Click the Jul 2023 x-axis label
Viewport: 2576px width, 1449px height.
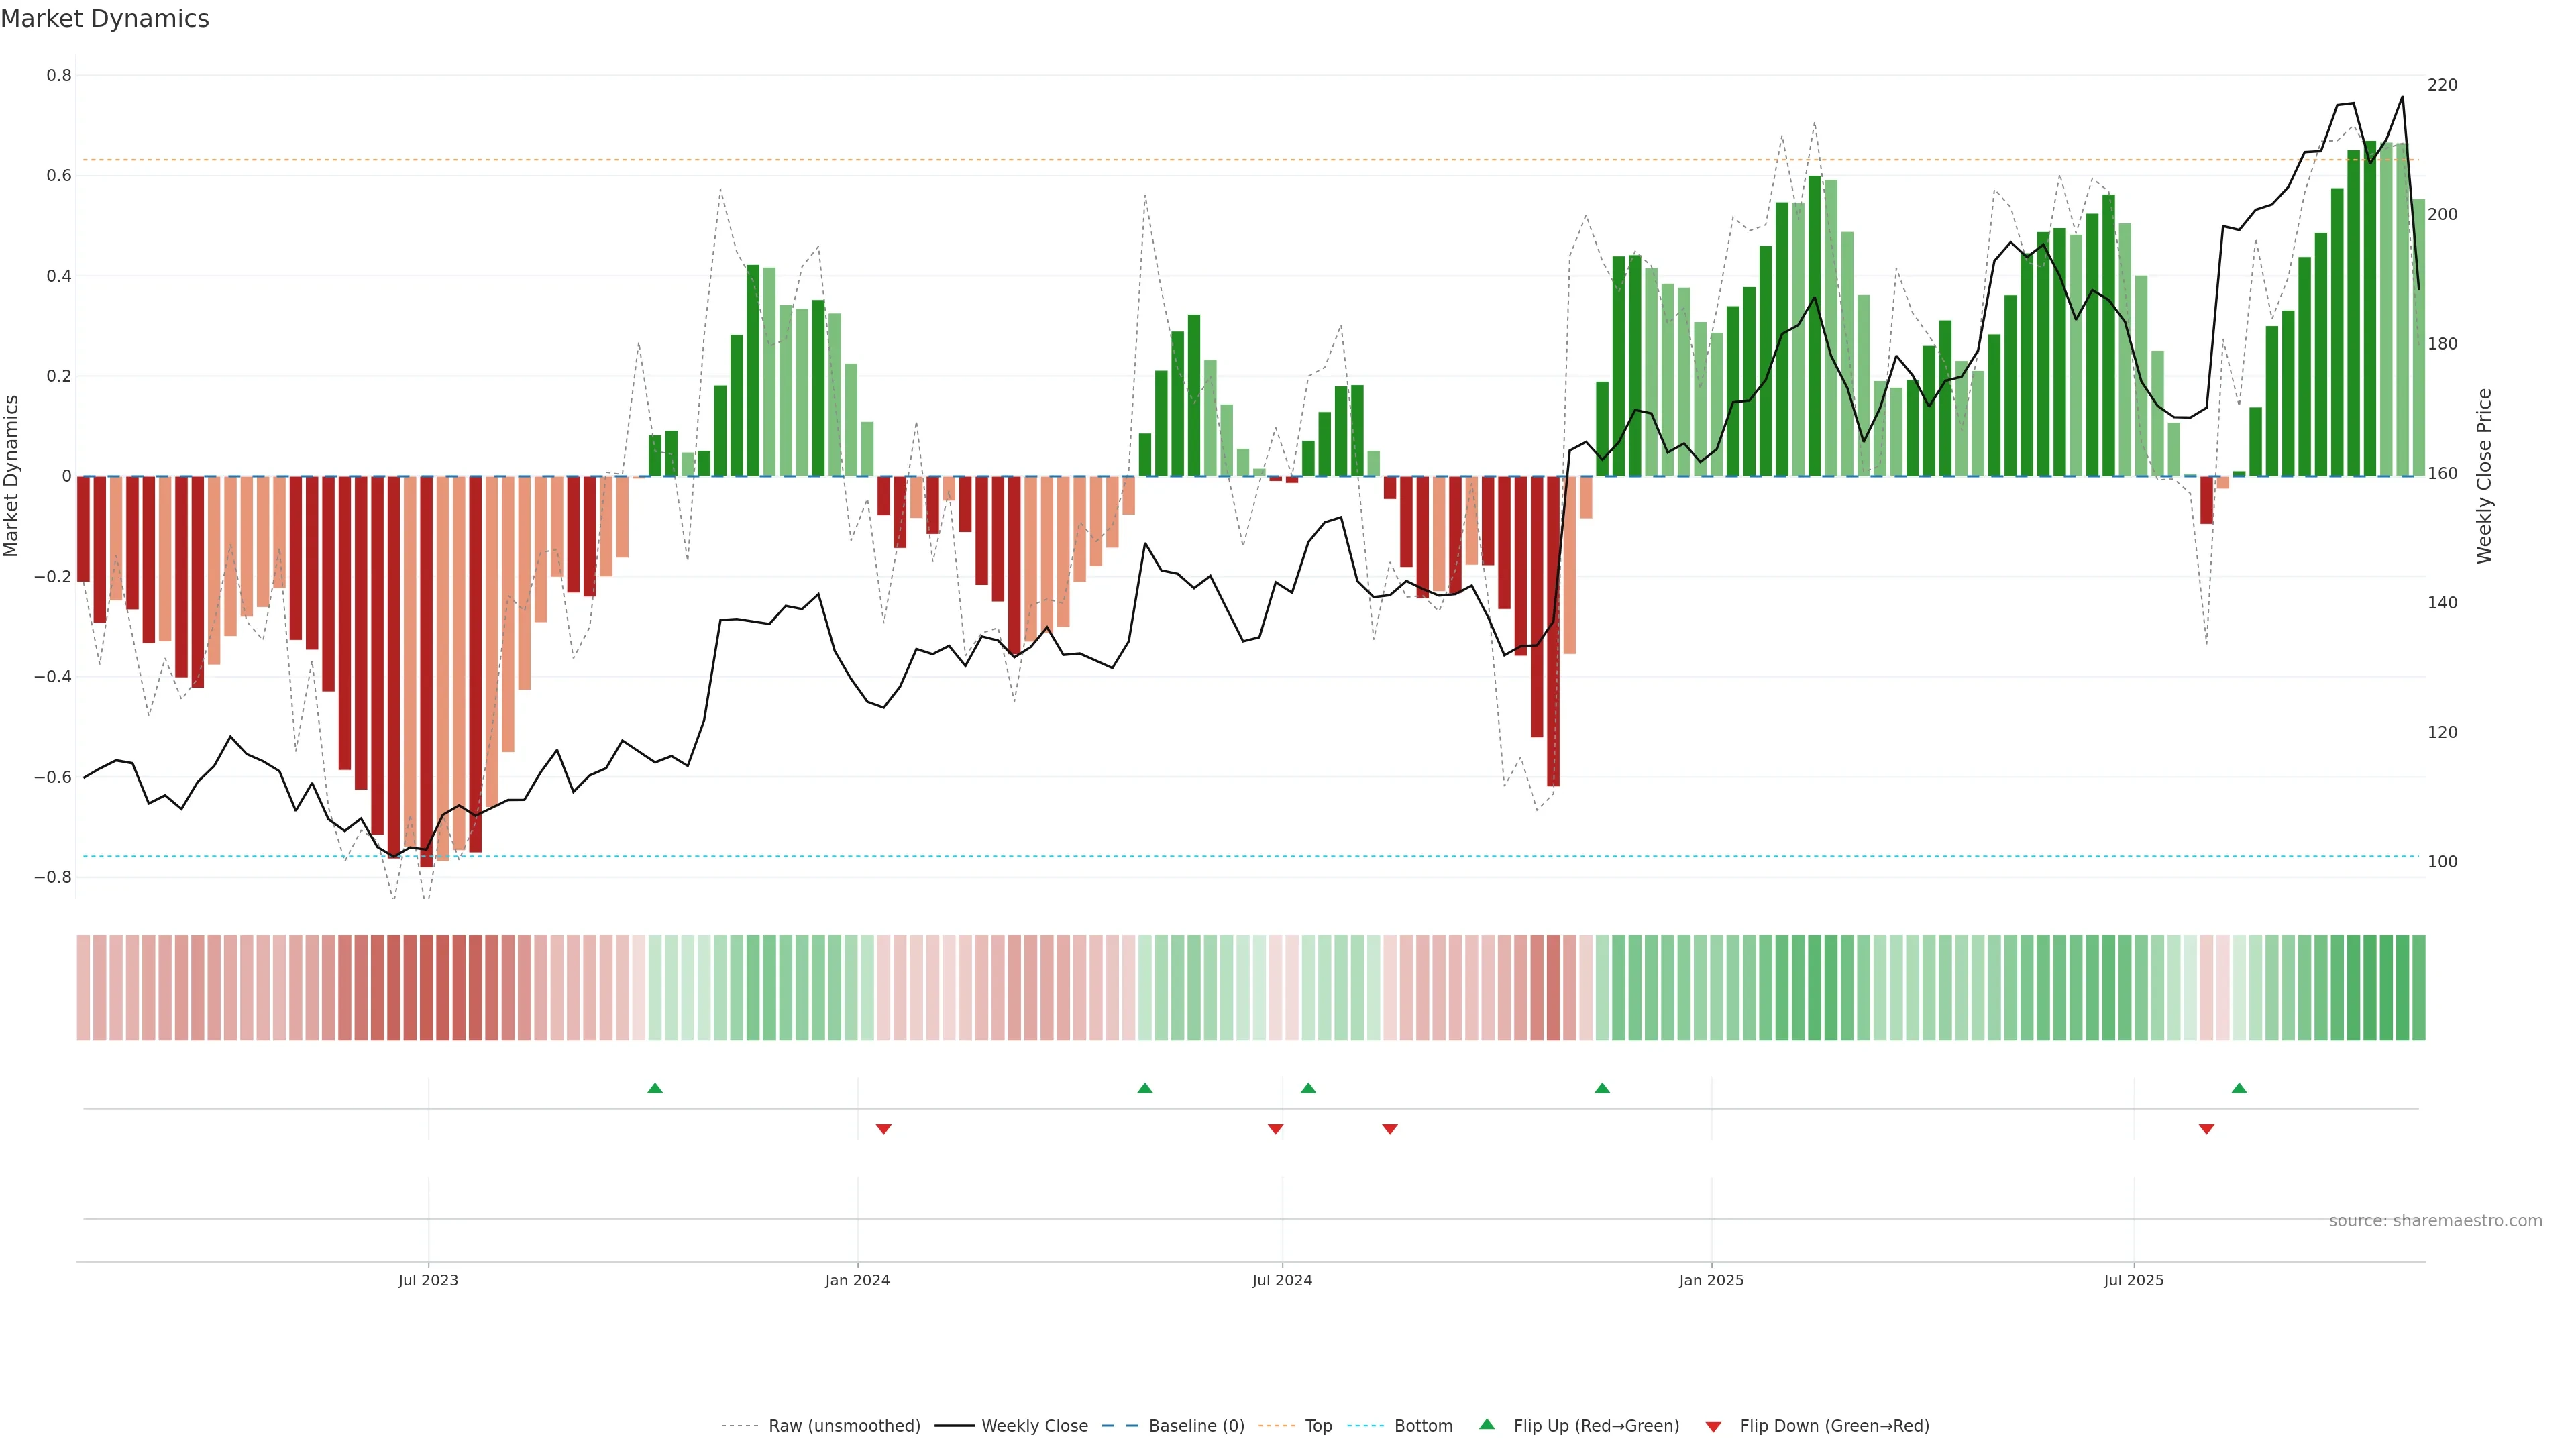pos(428,1280)
